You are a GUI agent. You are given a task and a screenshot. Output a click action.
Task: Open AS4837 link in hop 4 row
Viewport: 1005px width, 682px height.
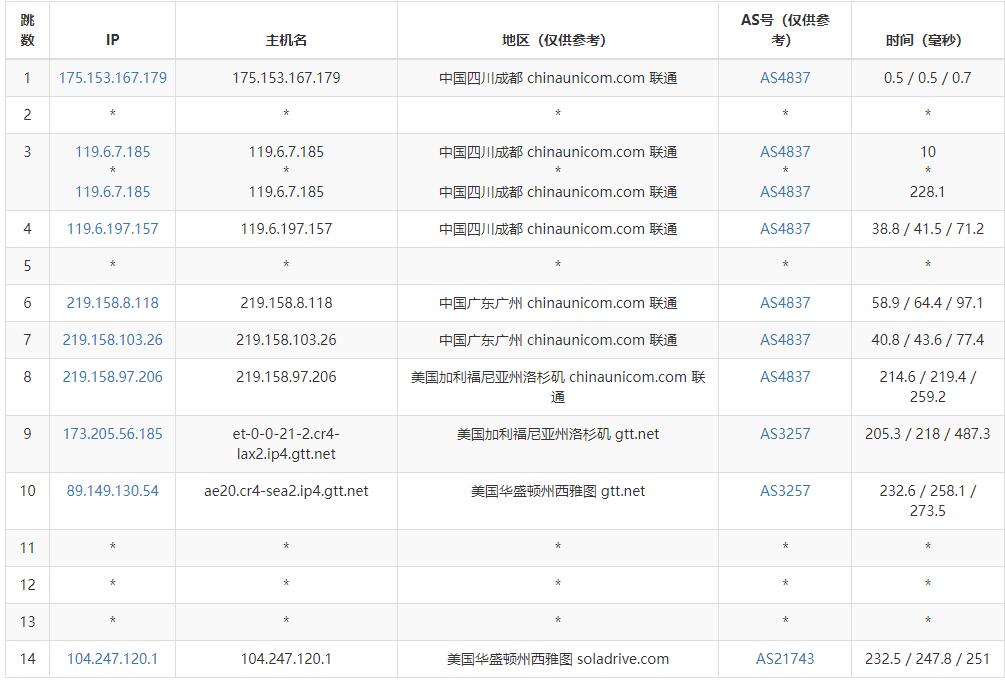(x=785, y=229)
